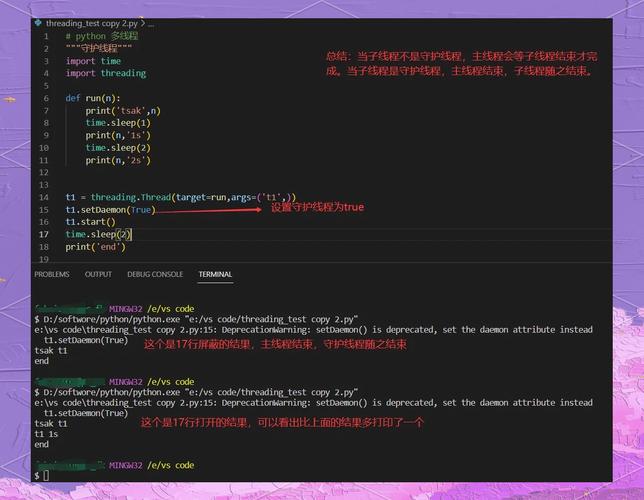Click the 'import threading' code line
This screenshot has height=500, width=644.
coord(106,73)
